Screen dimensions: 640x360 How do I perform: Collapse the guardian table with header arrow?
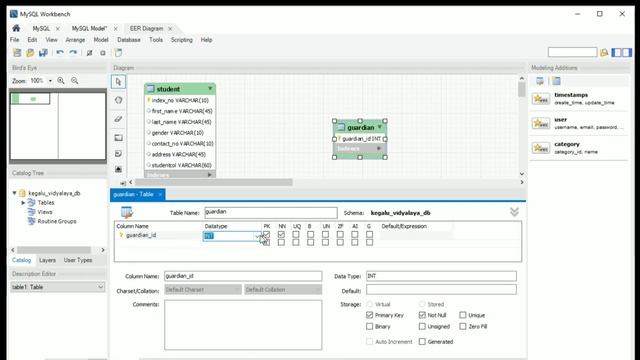pos(380,127)
